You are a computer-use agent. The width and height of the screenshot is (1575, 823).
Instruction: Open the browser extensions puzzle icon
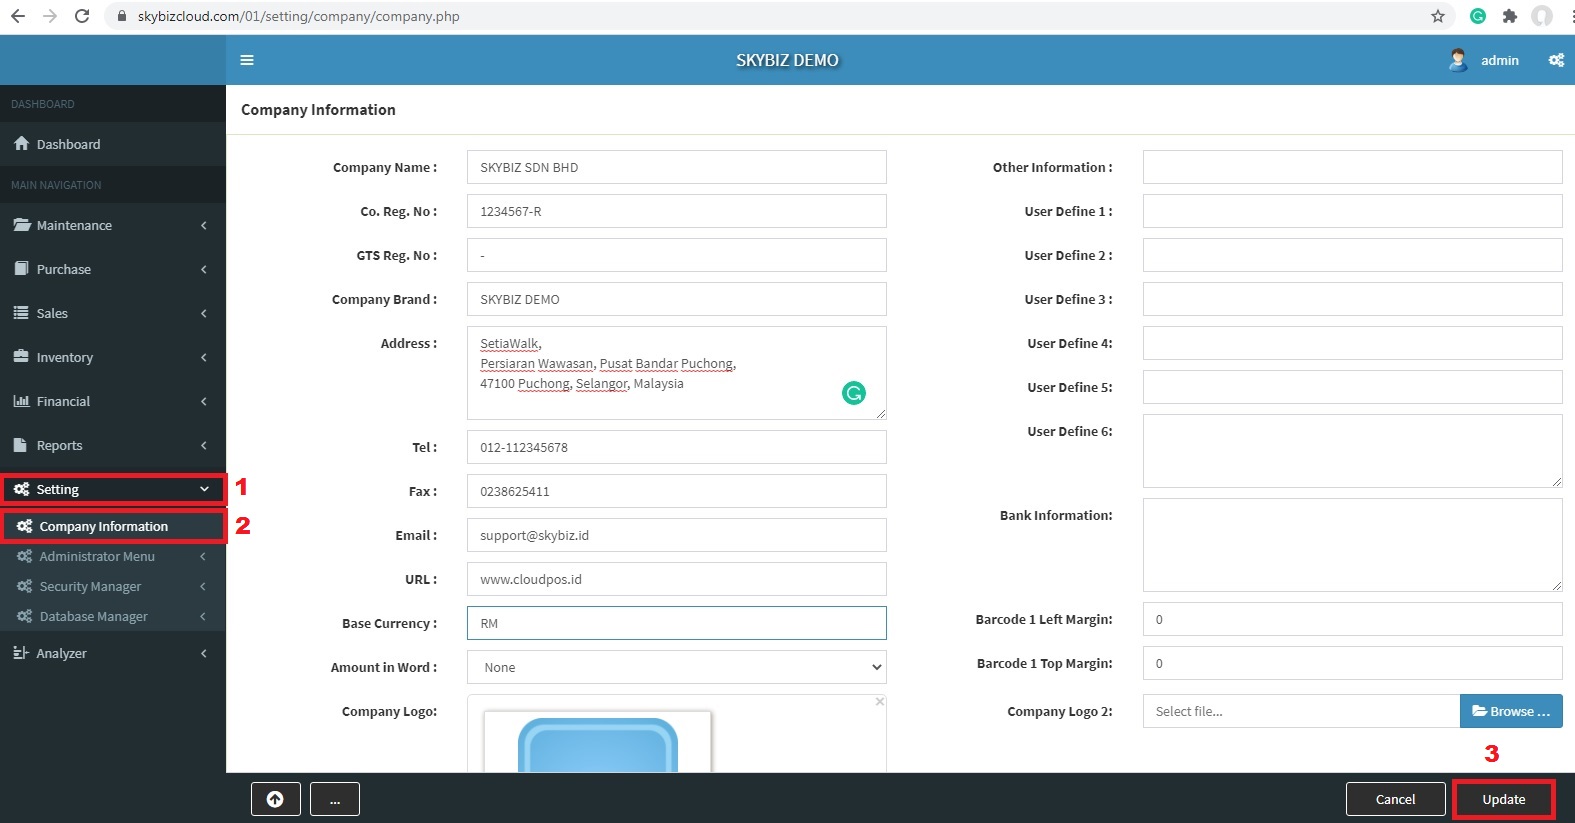pyautogui.click(x=1510, y=16)
